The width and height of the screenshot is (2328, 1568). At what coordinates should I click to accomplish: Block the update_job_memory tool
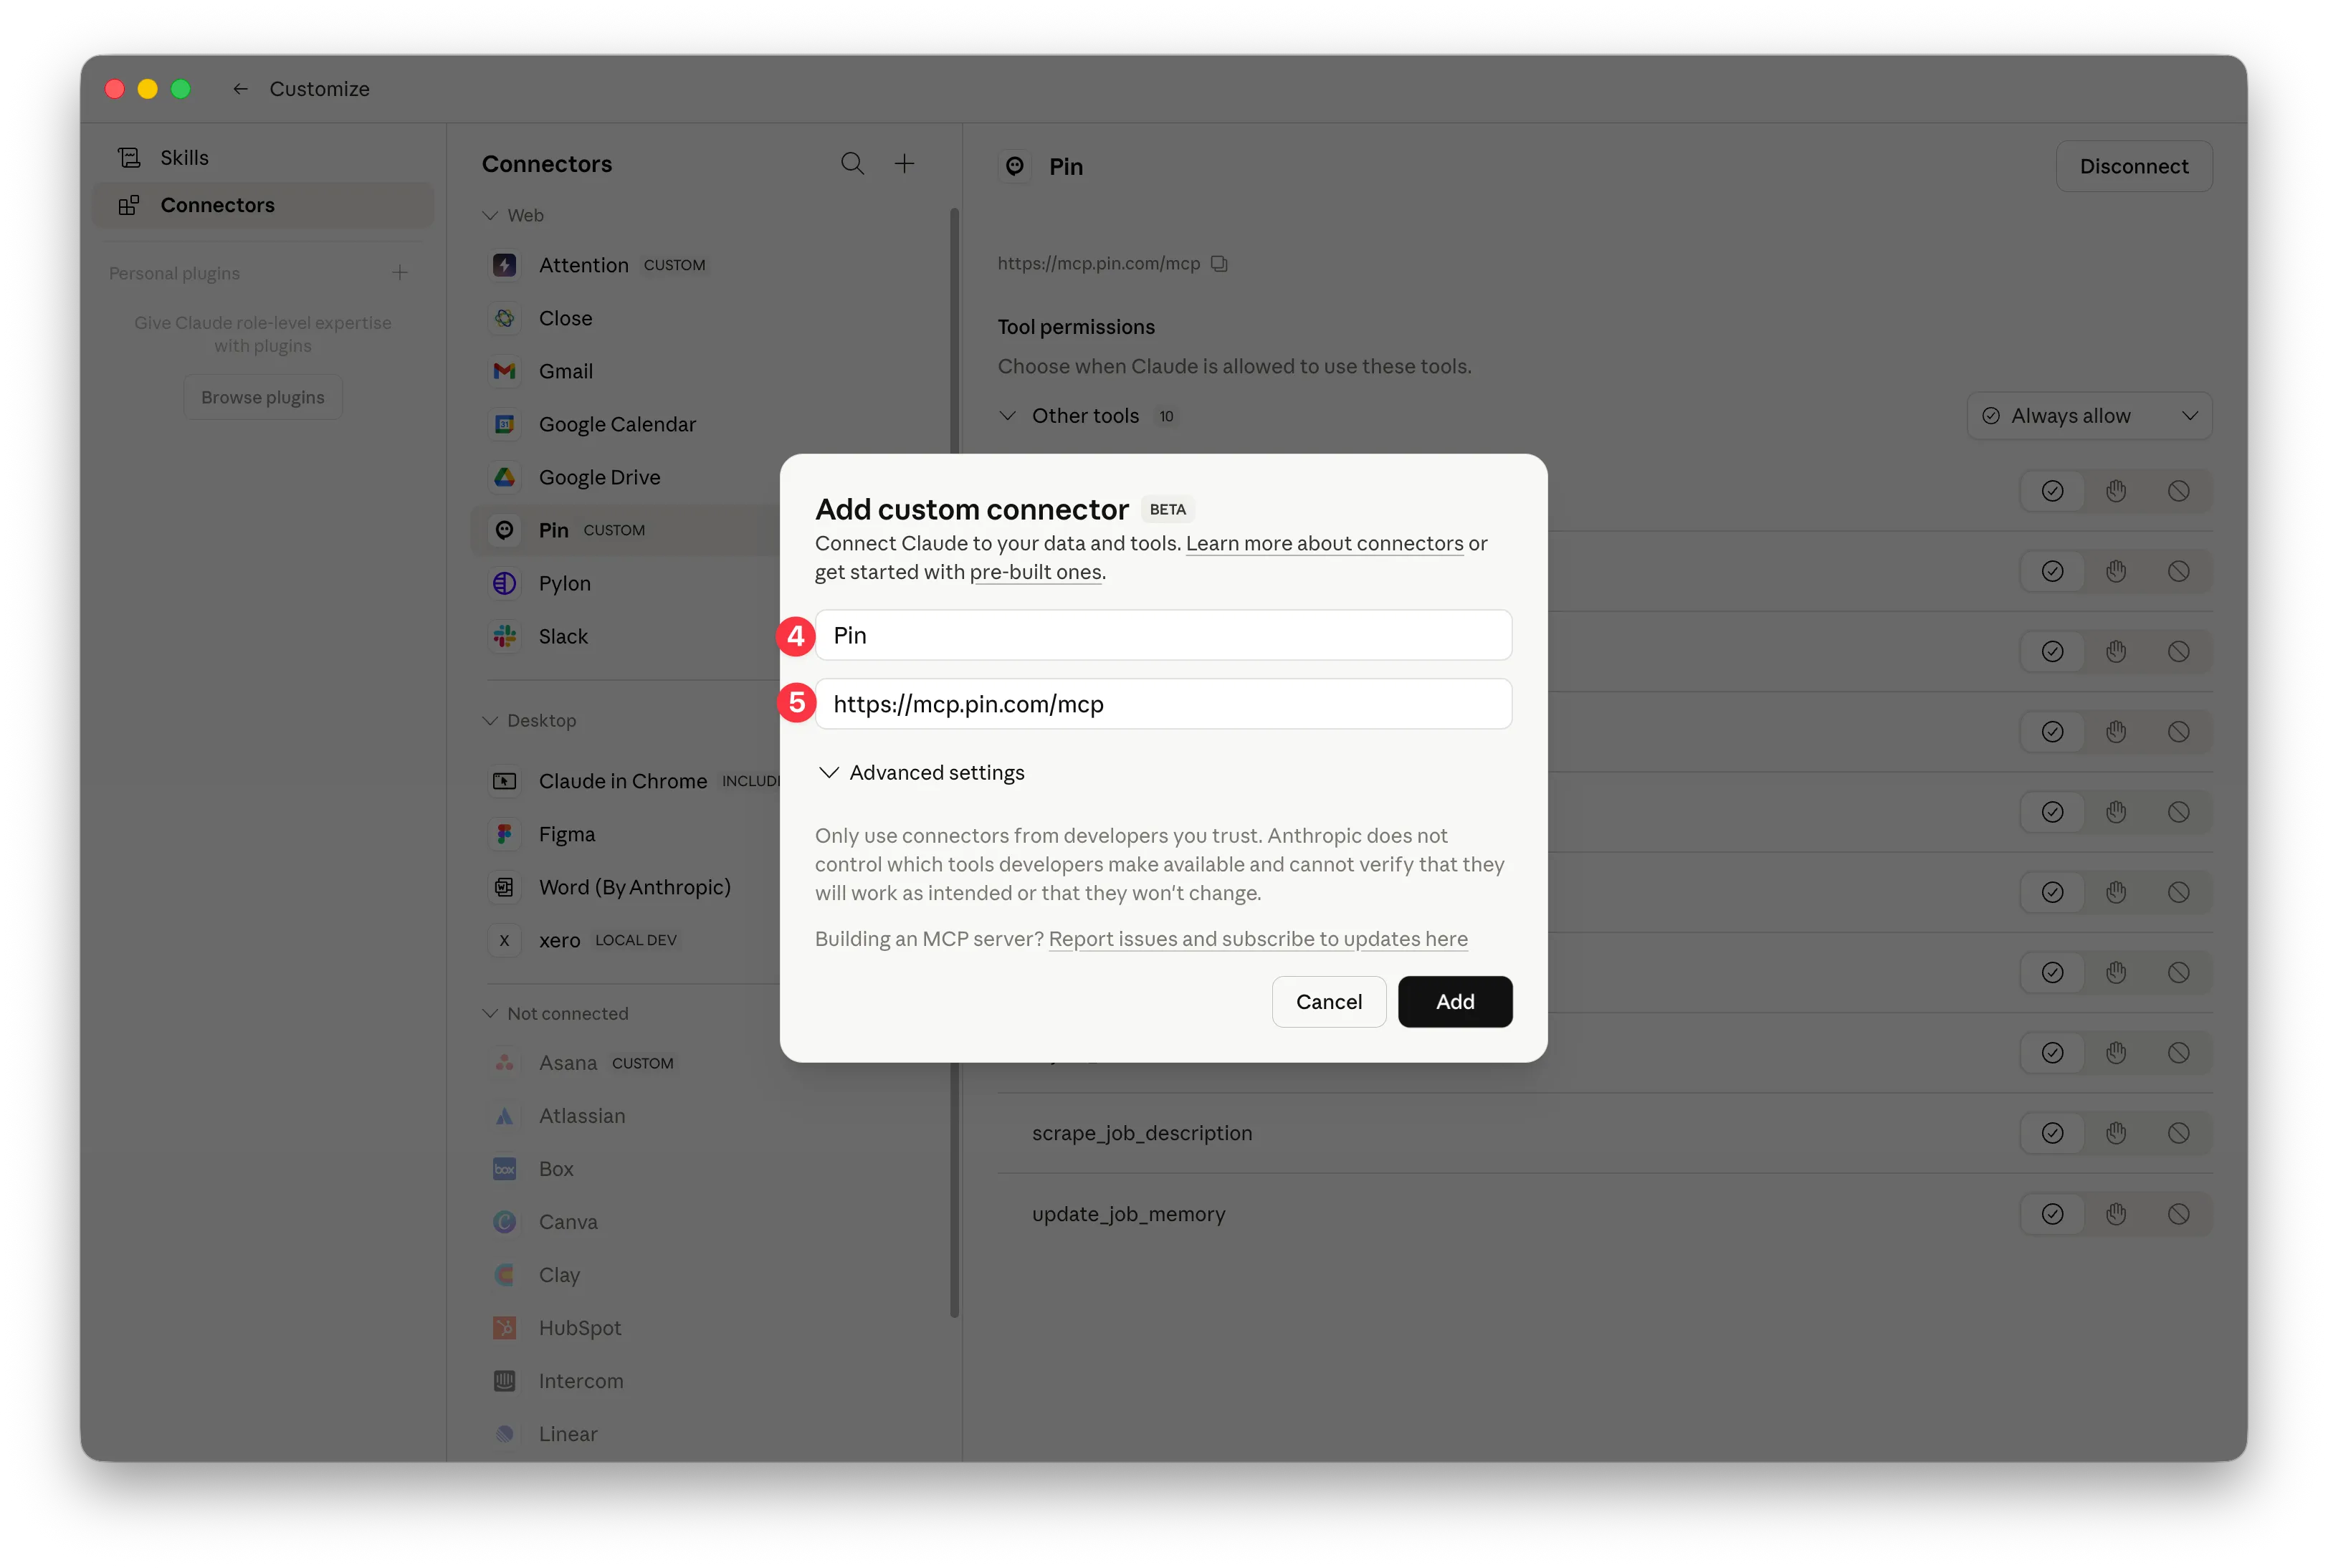pos(2179,1214)
